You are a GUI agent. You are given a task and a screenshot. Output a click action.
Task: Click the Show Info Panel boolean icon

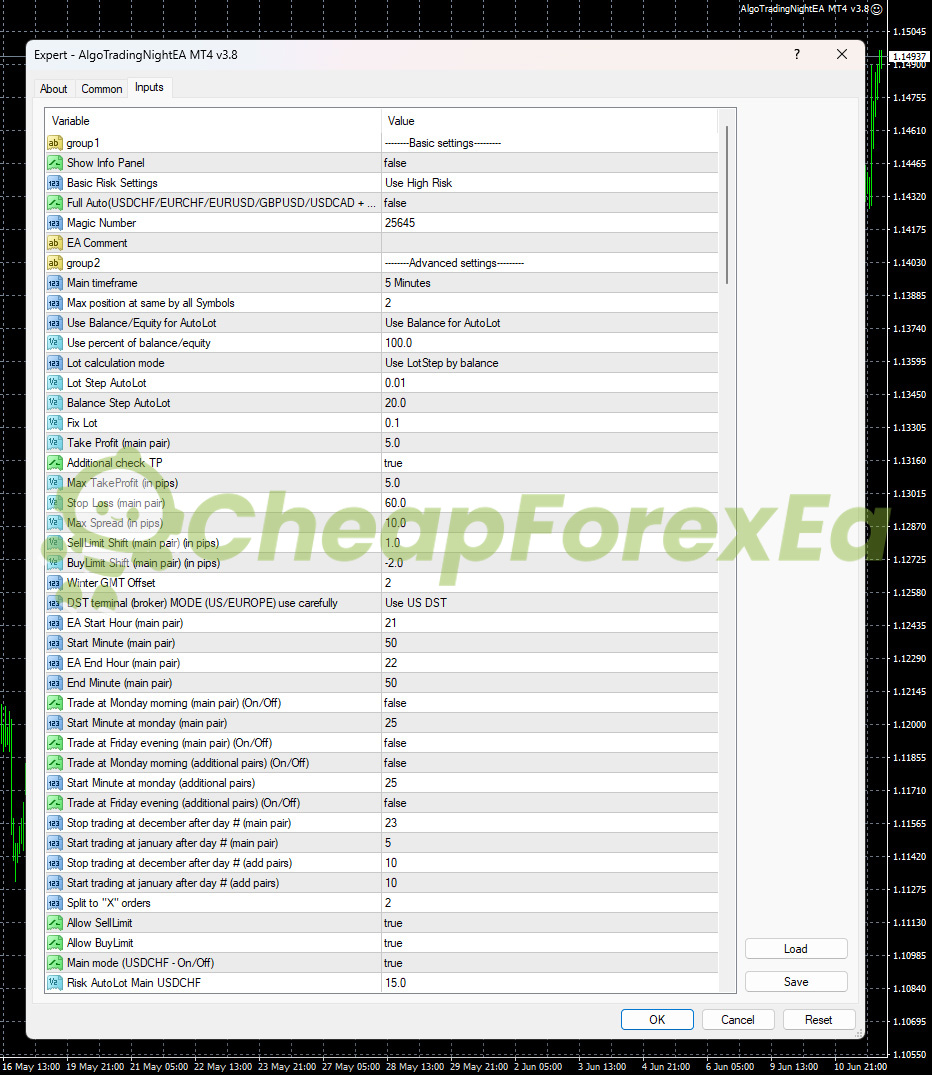(55, 163)
